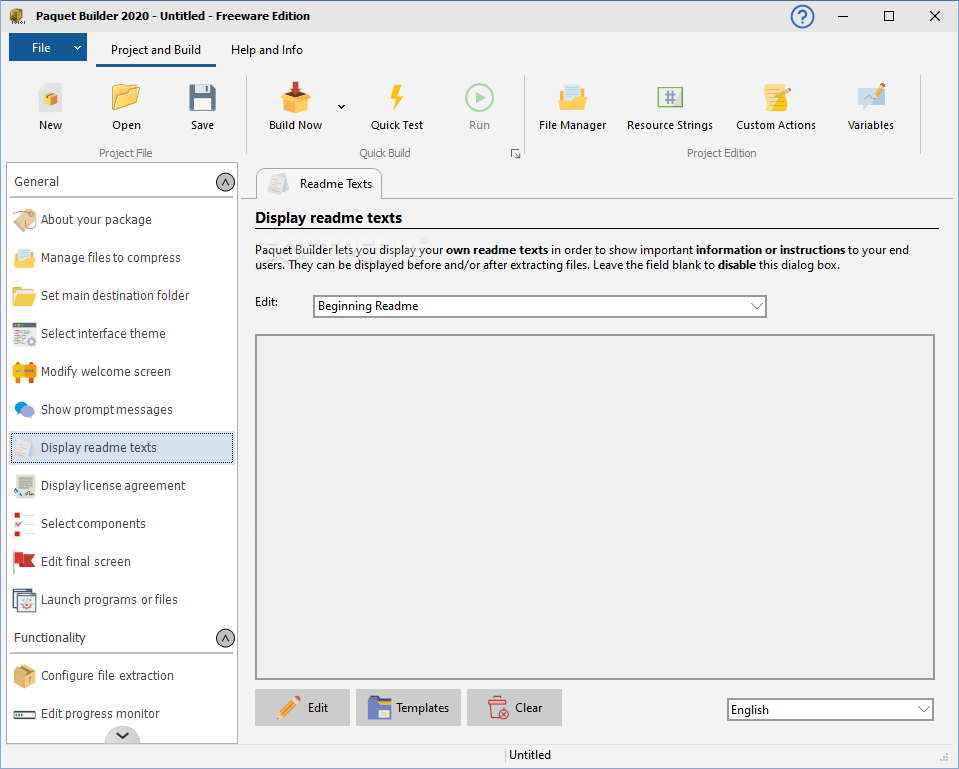Run a Quick Test
The height and width of the screenshot is (769, 959).
396,108
